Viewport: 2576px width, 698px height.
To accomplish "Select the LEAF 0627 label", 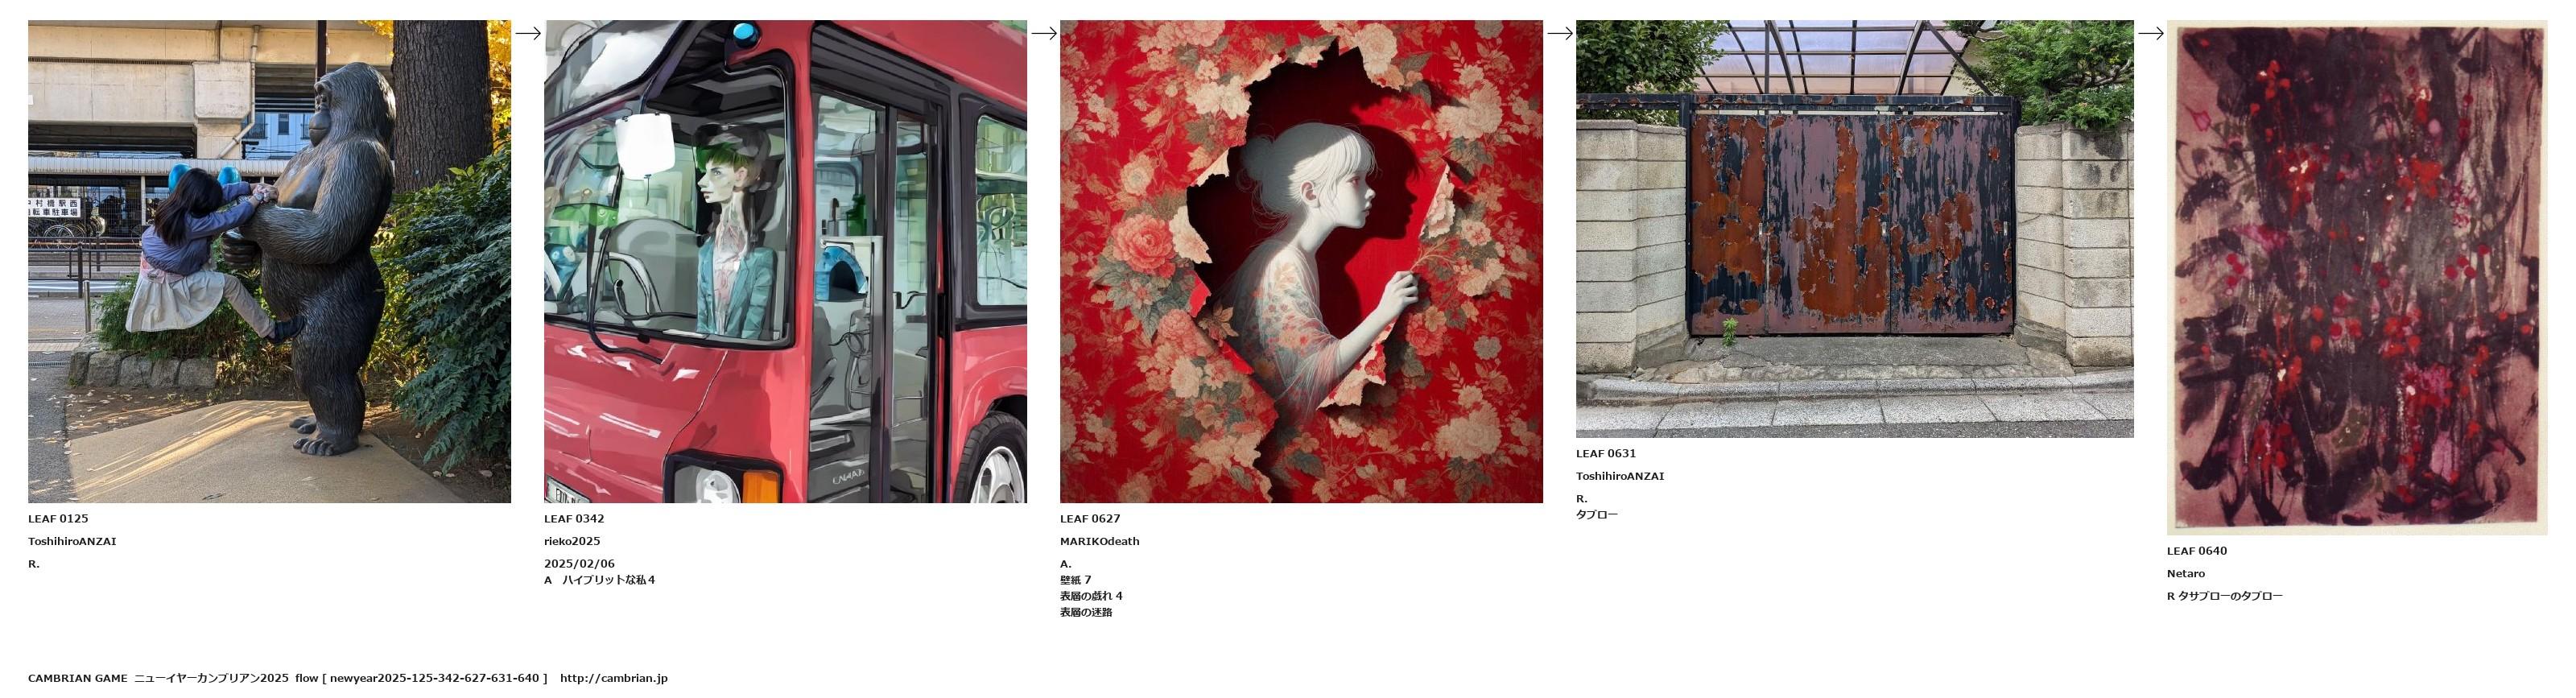I will (x=1090, y=519).
